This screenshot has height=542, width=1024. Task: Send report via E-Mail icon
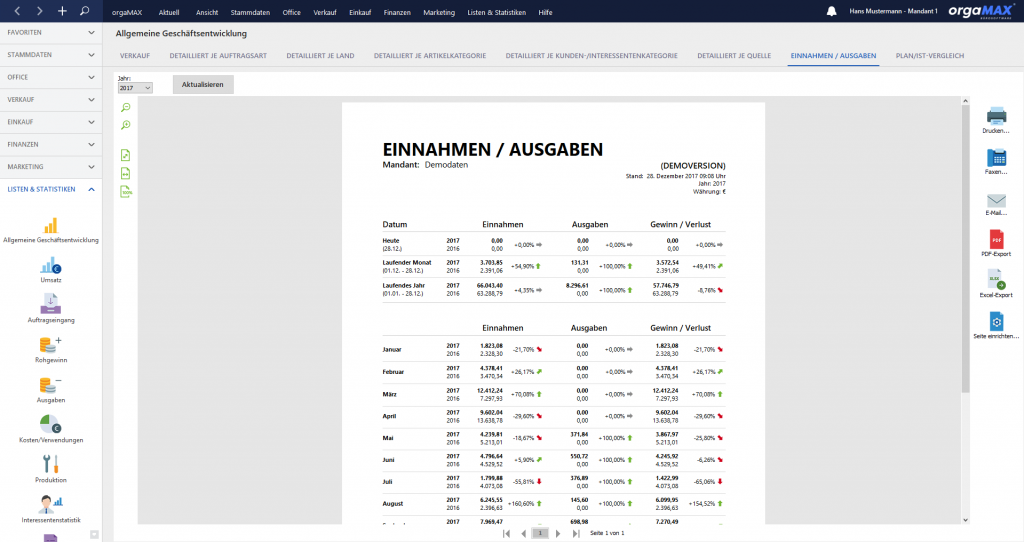pos(996,200)
